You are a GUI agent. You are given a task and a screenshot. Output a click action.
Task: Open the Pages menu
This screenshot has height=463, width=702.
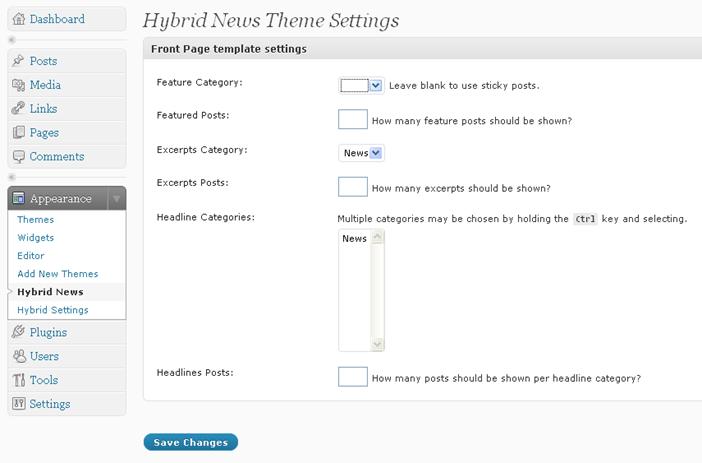point(67,133)
